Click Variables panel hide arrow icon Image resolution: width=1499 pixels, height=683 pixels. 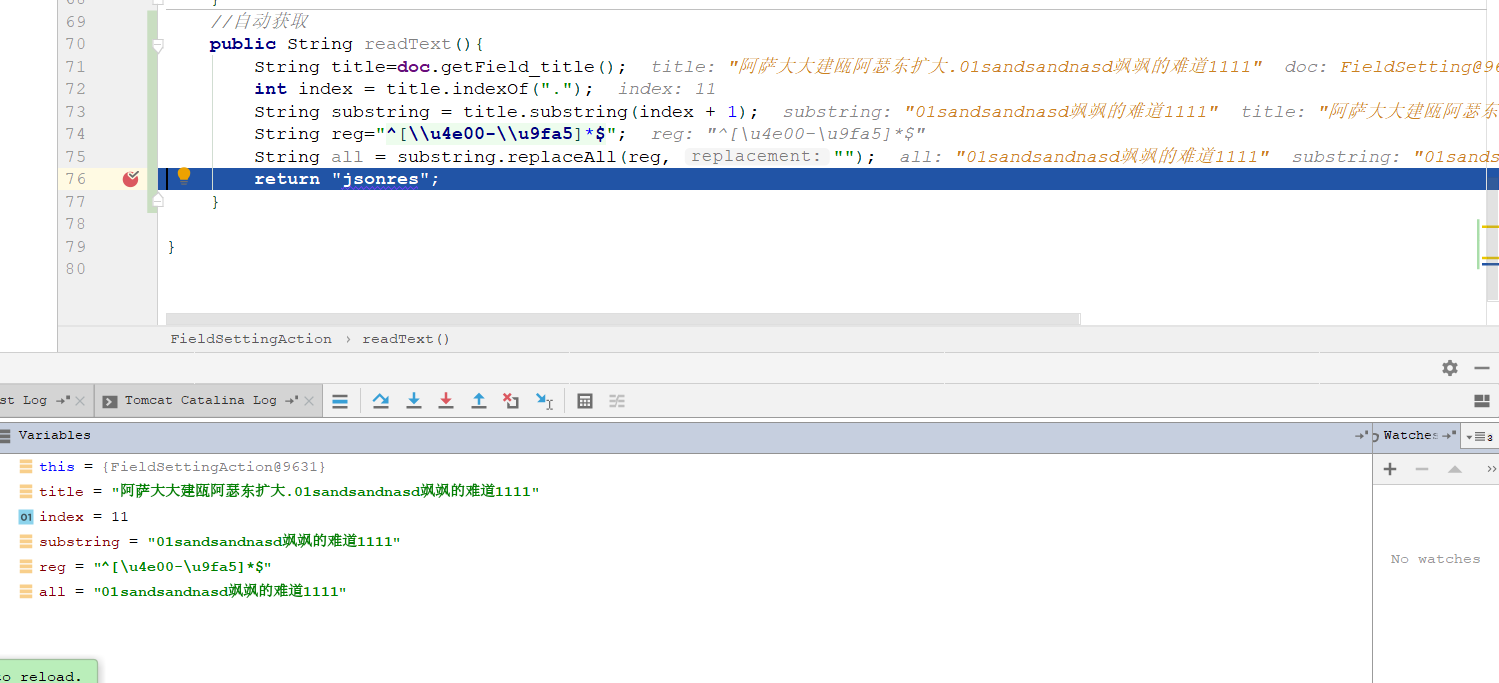(1361, 436)
